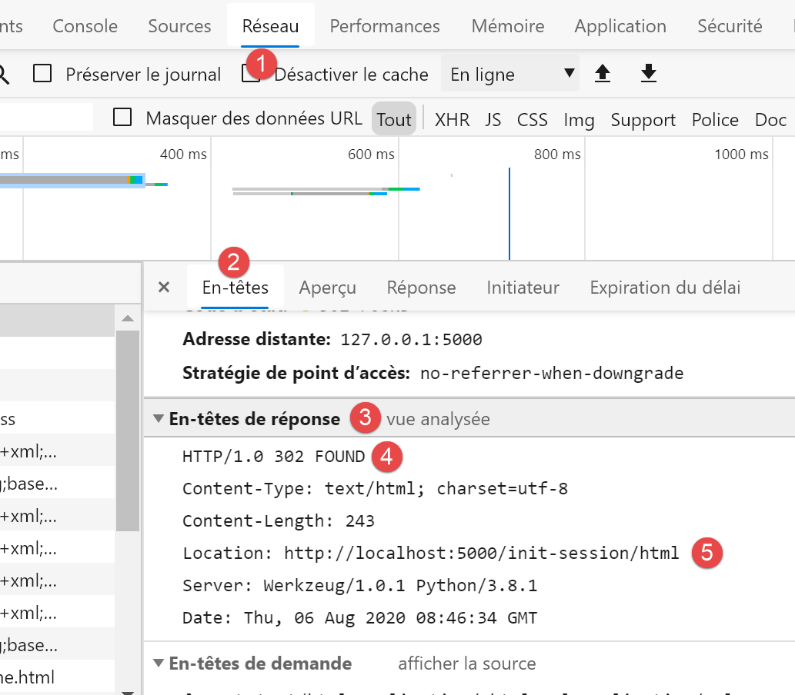Click afficher la source link
The image size is (795, 695).
click(466, 663)
